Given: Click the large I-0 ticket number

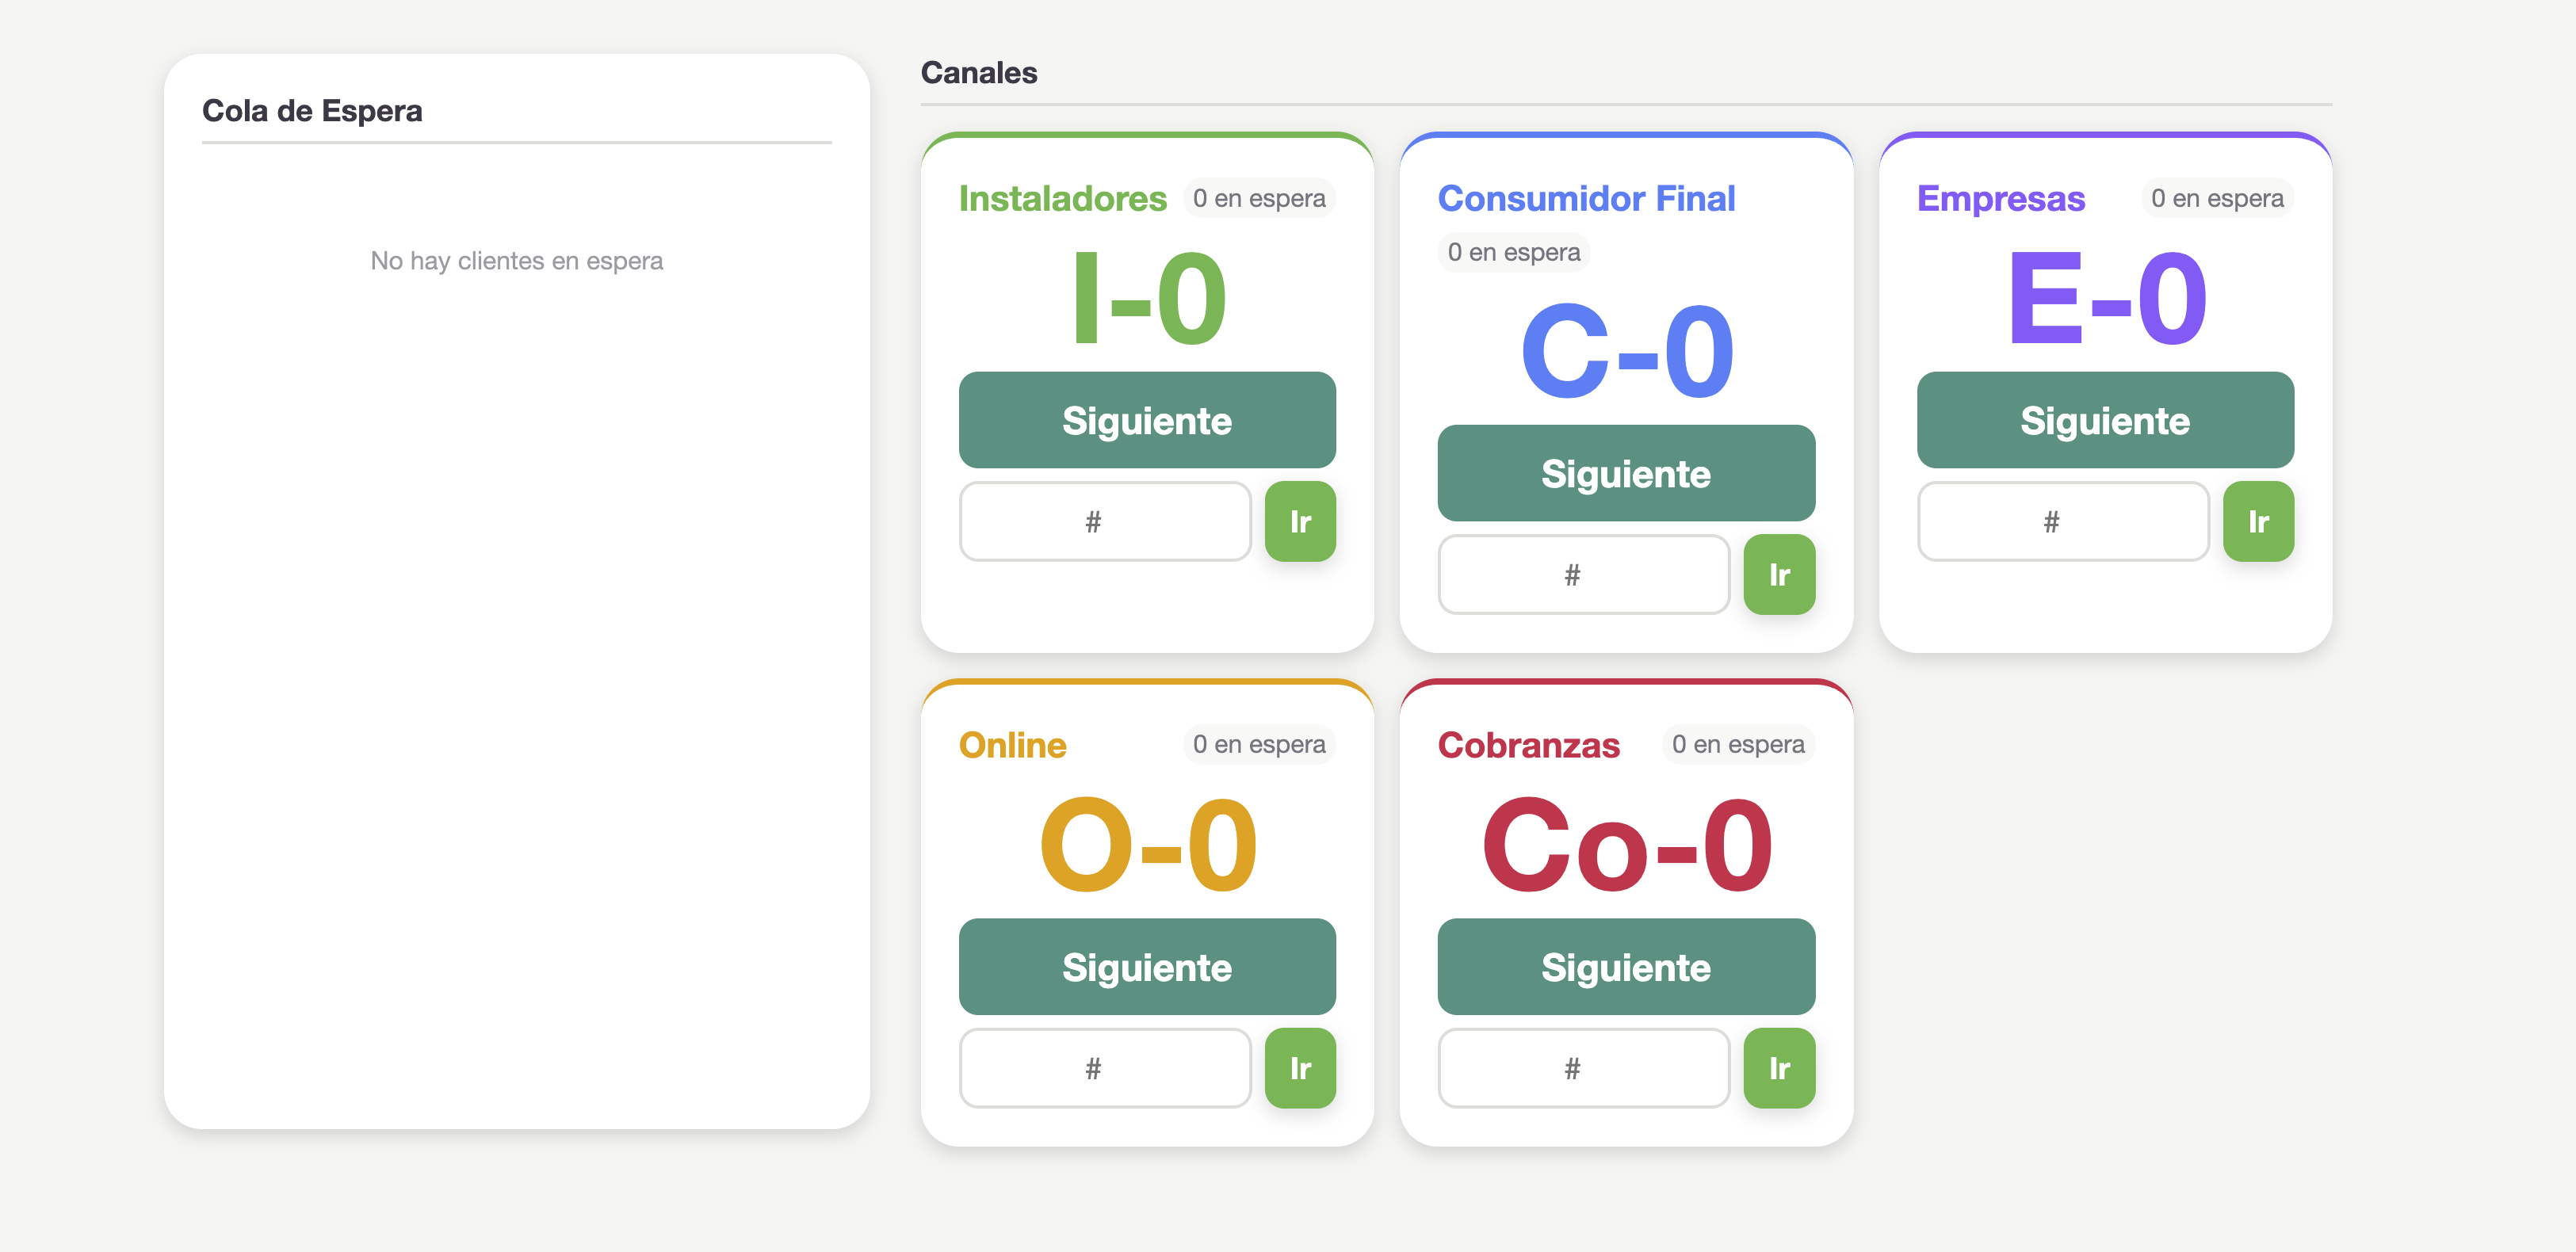Looking at the screenshot, I should 1147,297.
